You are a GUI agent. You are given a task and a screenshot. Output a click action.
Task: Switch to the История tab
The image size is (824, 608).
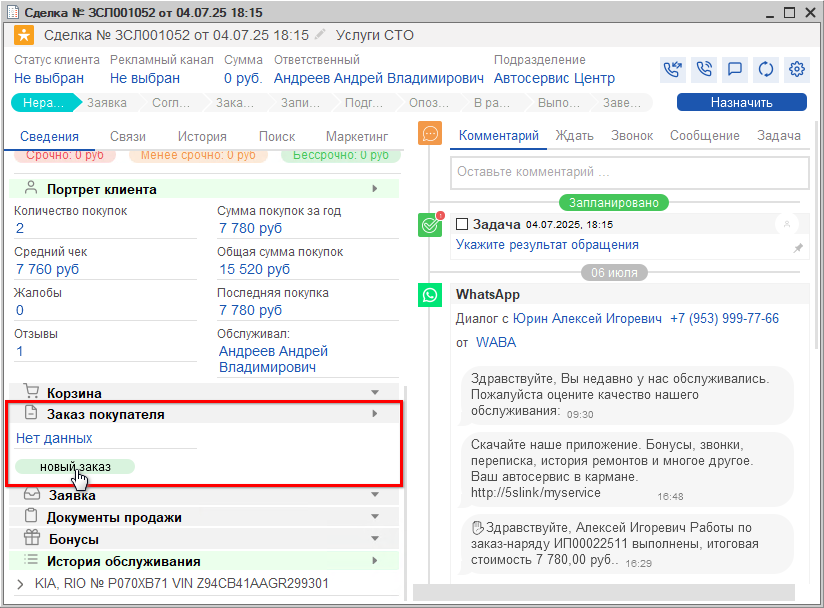(202, 137)
